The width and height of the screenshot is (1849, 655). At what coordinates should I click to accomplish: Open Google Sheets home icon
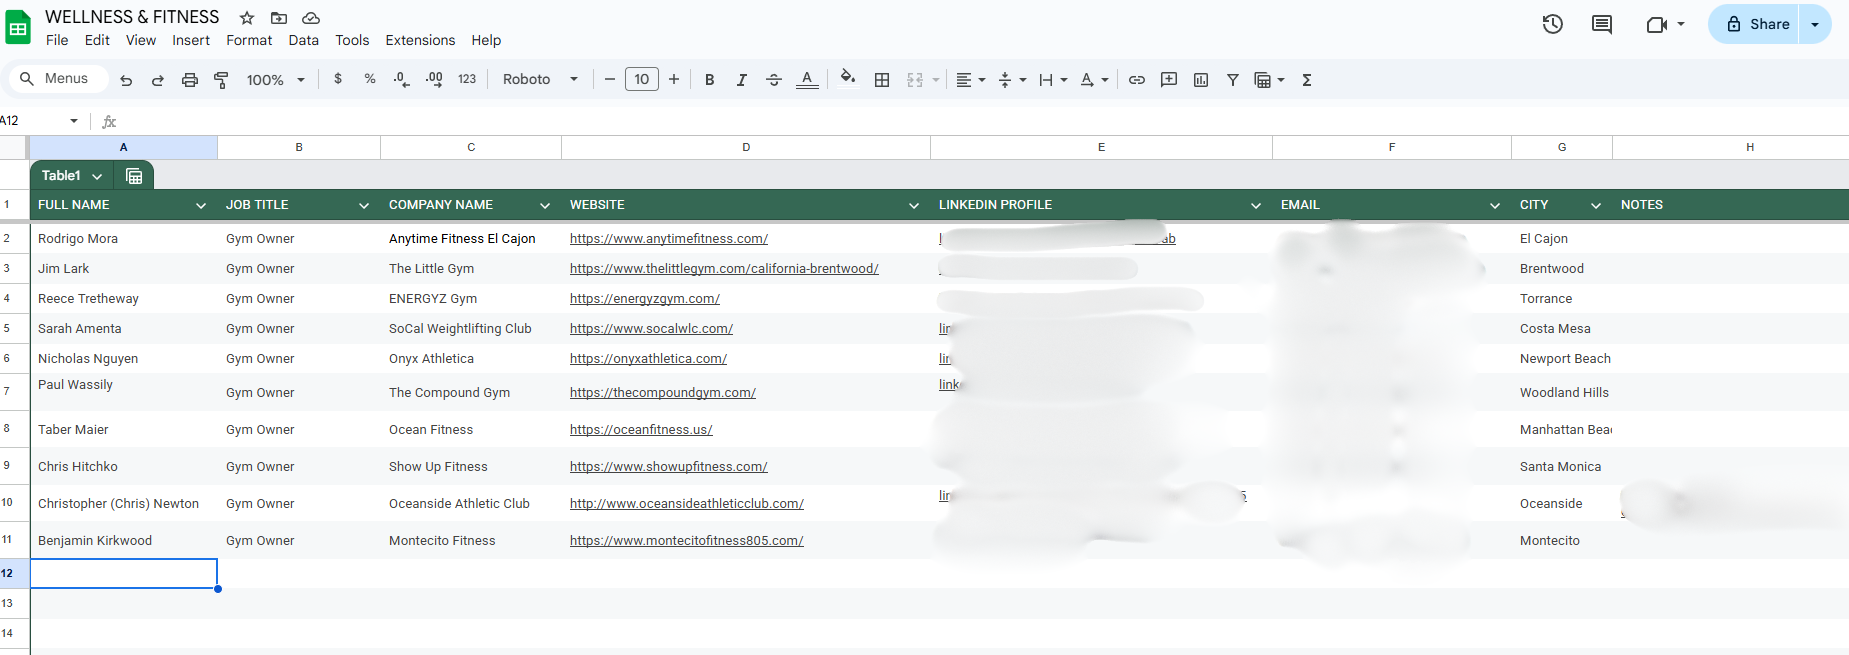click(x=18, y=27)
